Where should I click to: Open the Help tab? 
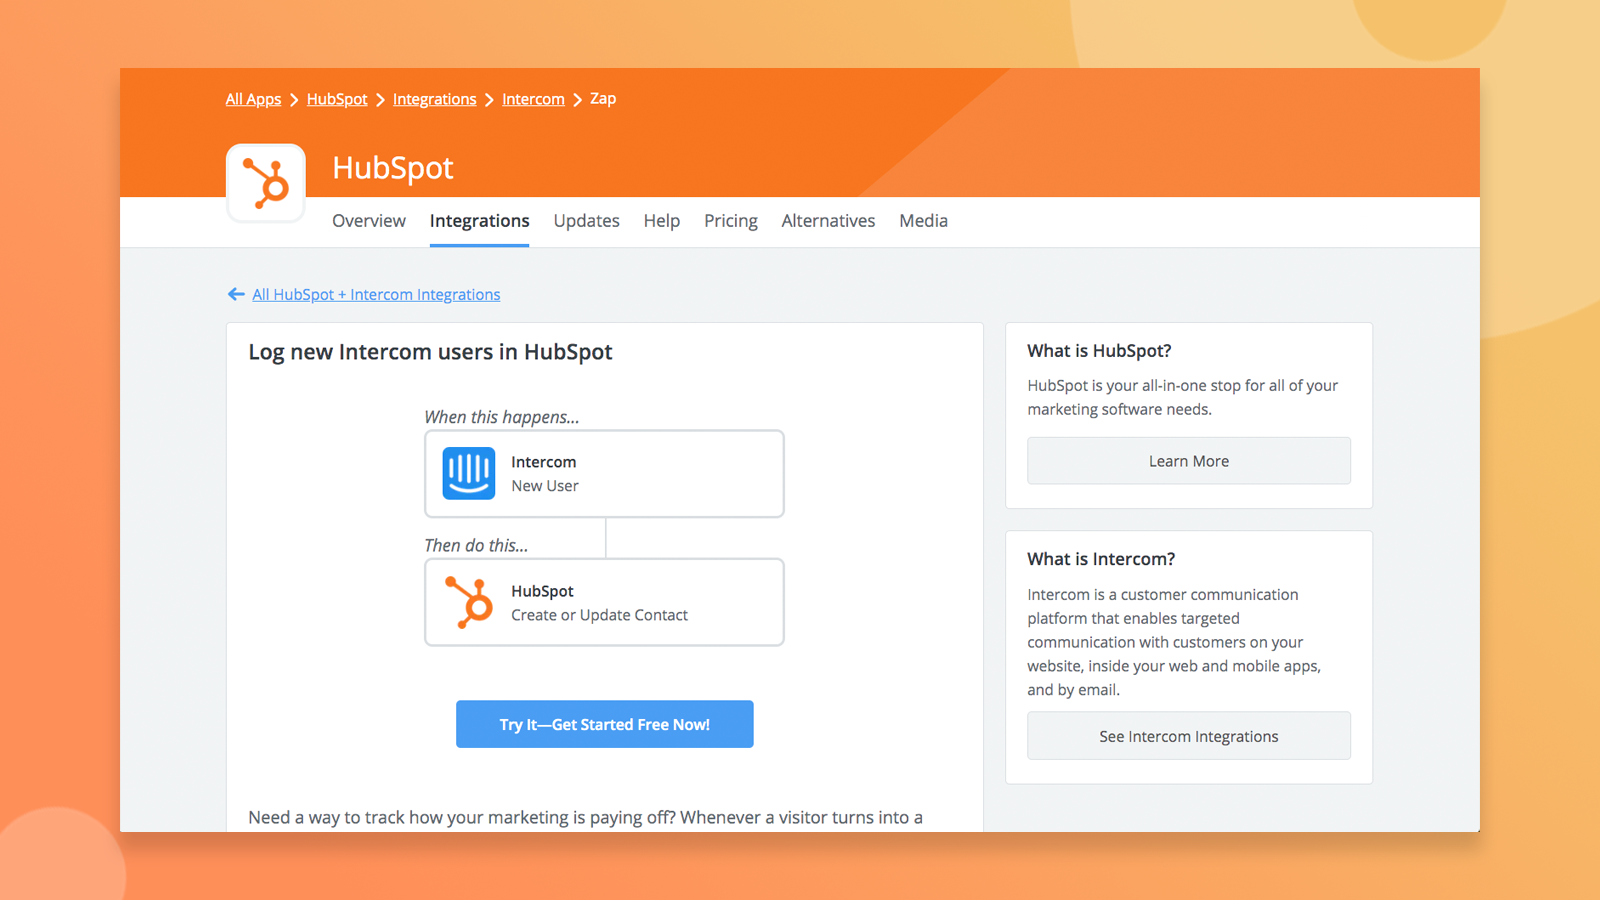point(662,221)
